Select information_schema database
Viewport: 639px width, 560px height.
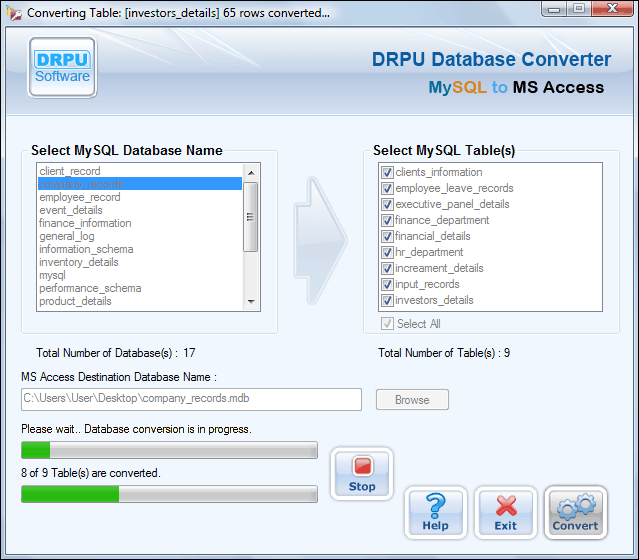coord(140,249)
